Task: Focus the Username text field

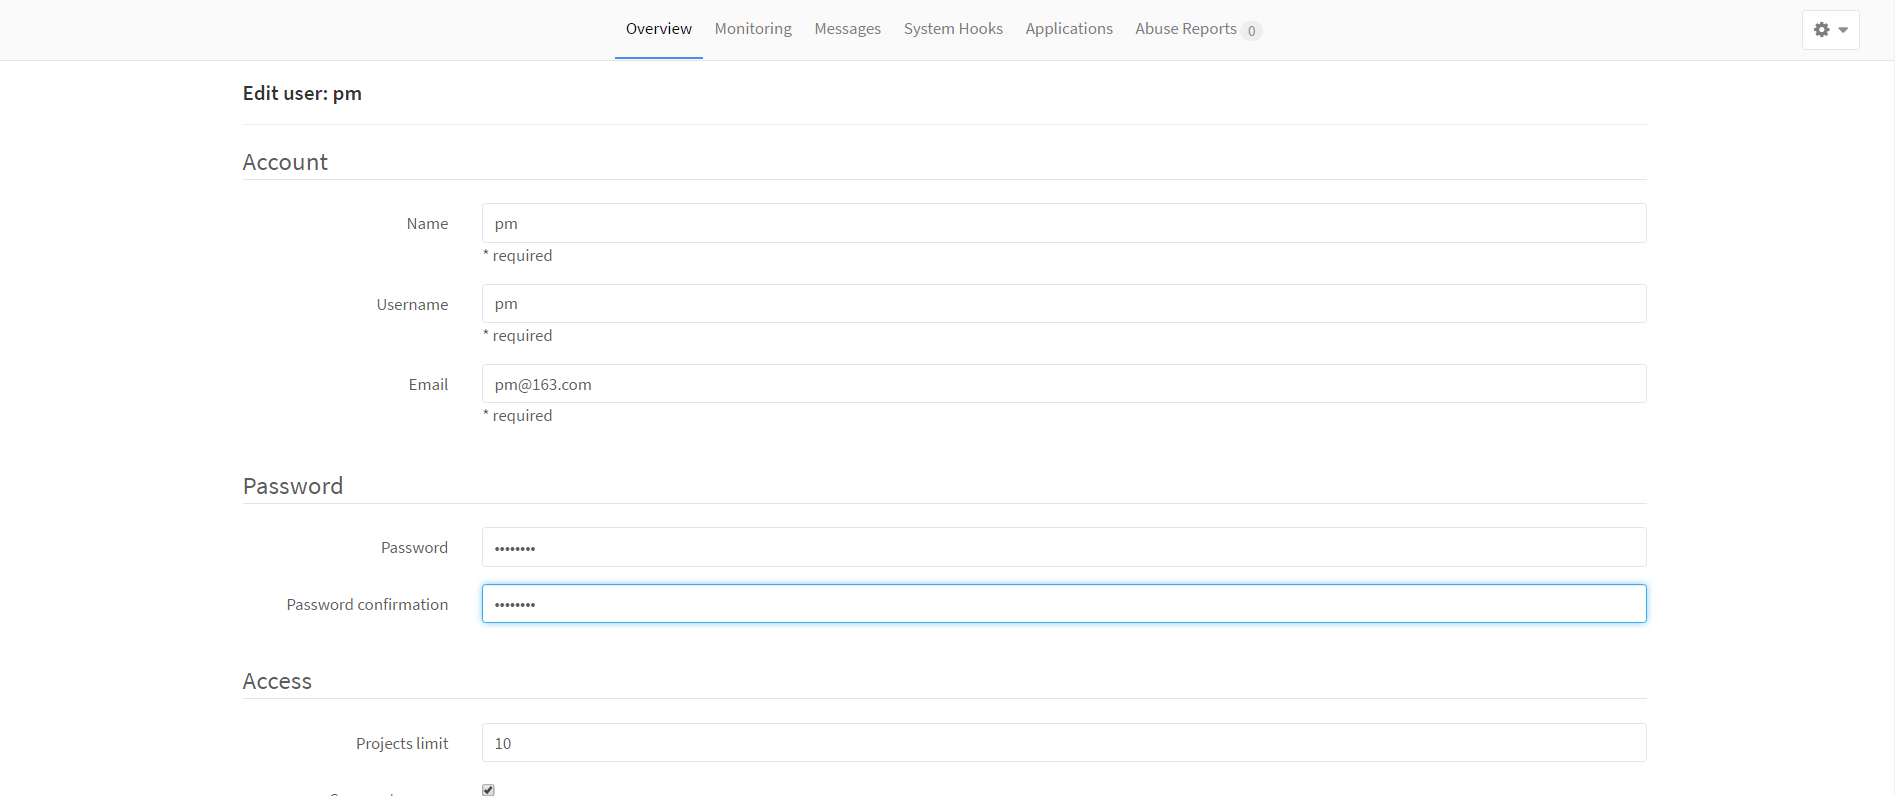Action: point(1063,304)
